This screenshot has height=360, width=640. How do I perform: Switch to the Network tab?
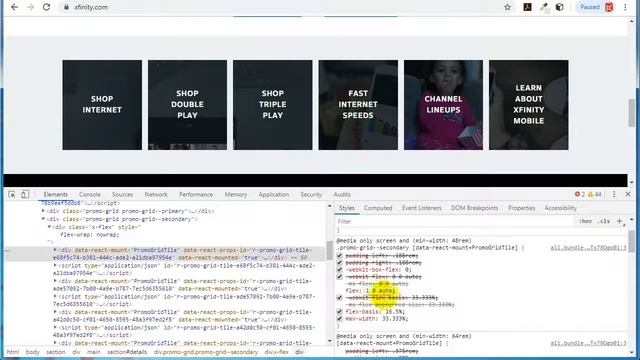(156, 194)
